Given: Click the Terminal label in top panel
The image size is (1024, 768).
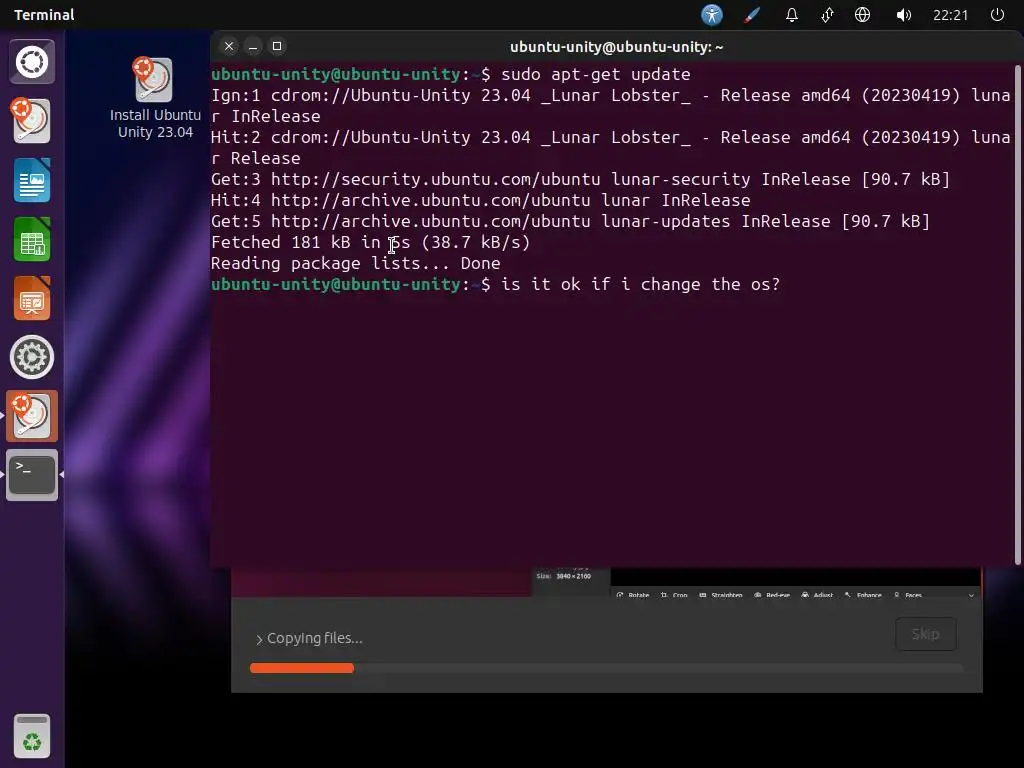Looking at the screenshot, I should (44, 14).
